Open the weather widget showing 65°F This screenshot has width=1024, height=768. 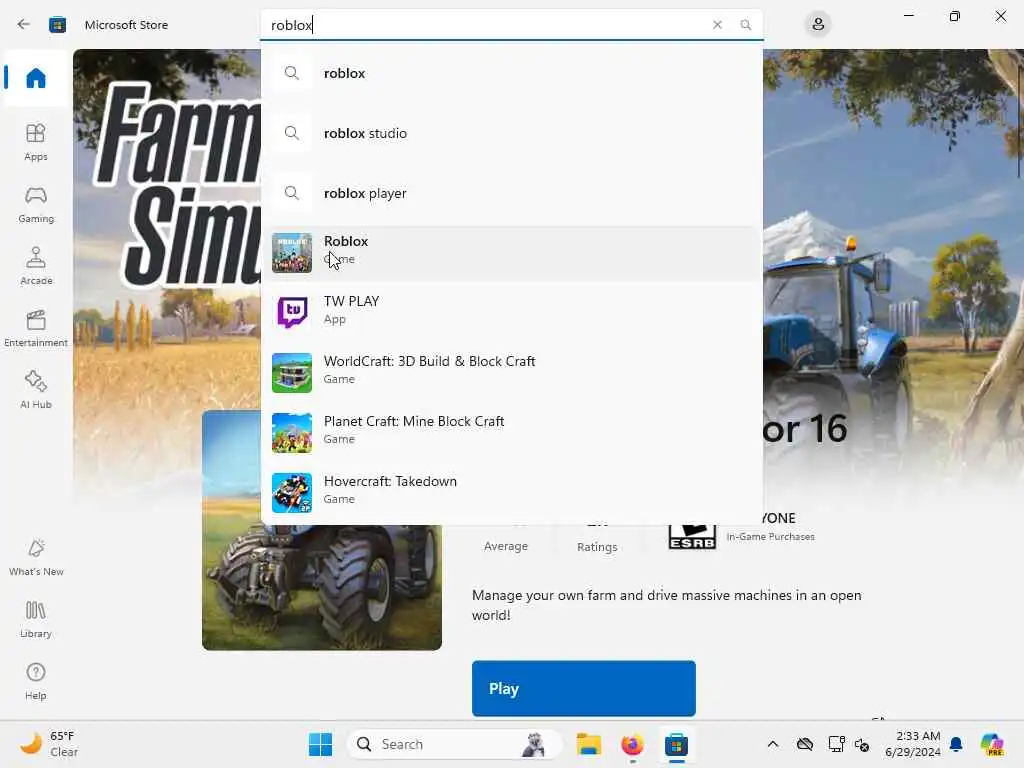coord(50,744)
